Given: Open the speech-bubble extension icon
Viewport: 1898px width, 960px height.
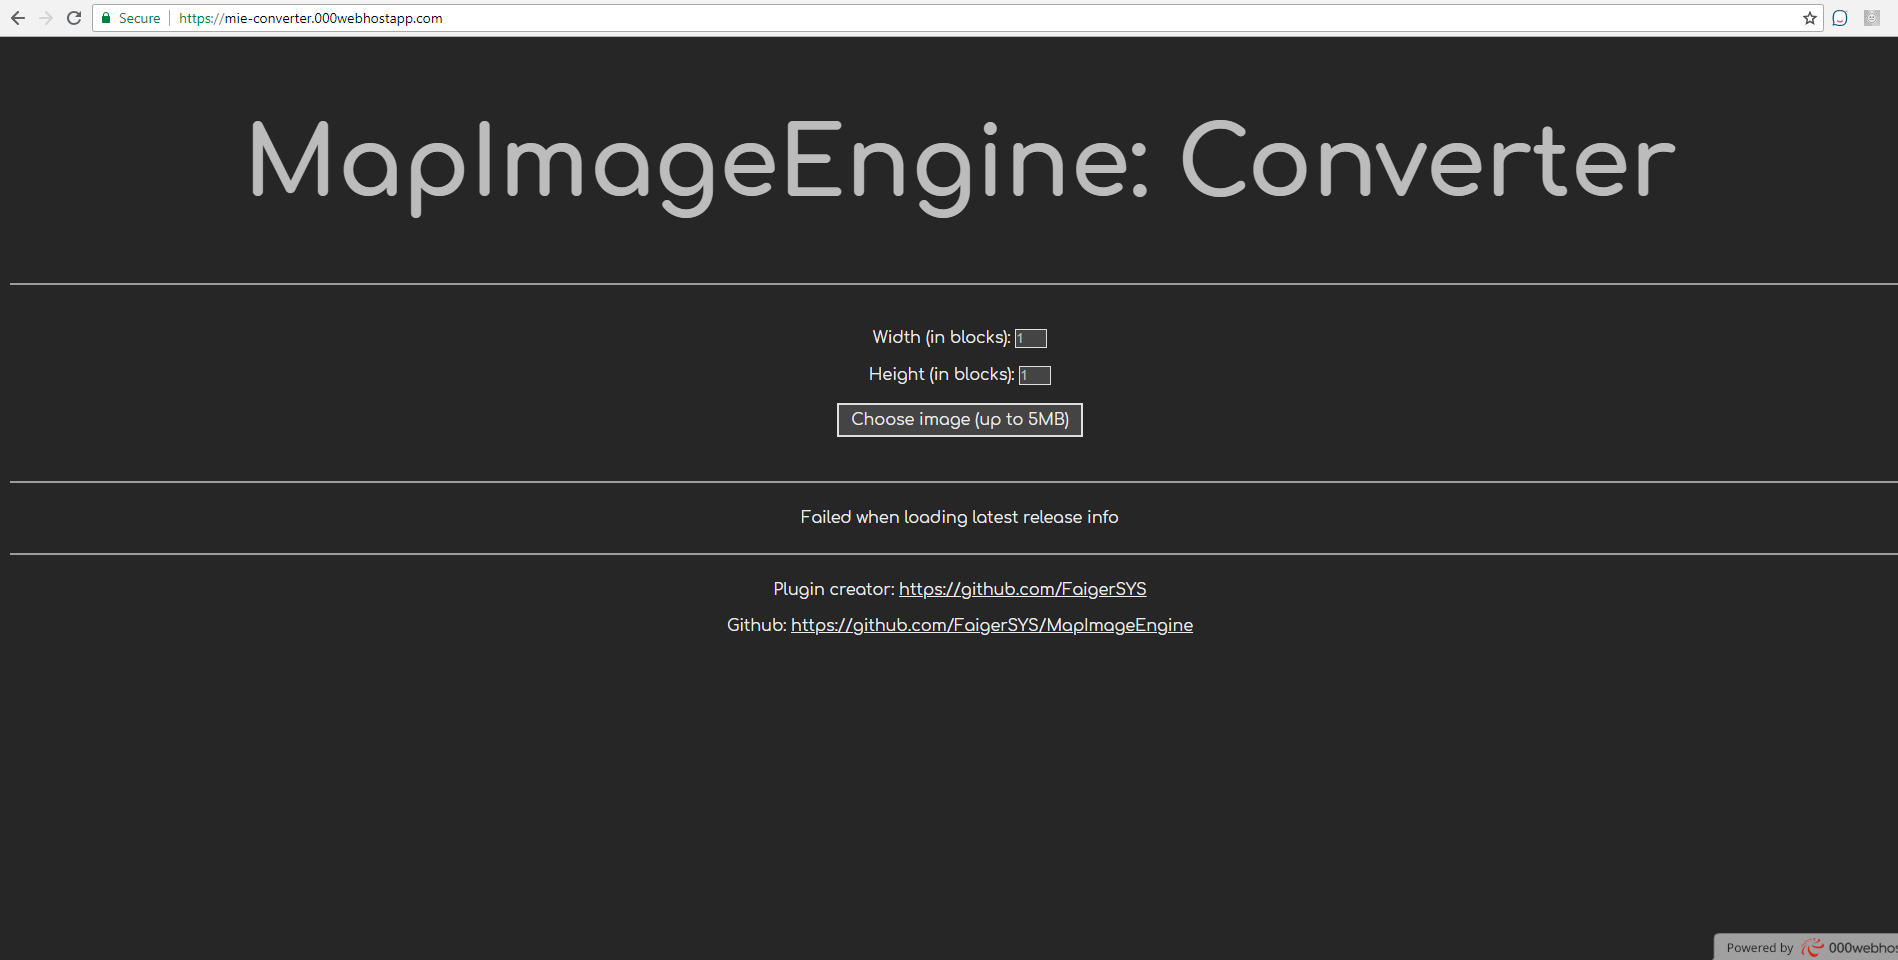Looking at the screenshot, I should 1840,17.
